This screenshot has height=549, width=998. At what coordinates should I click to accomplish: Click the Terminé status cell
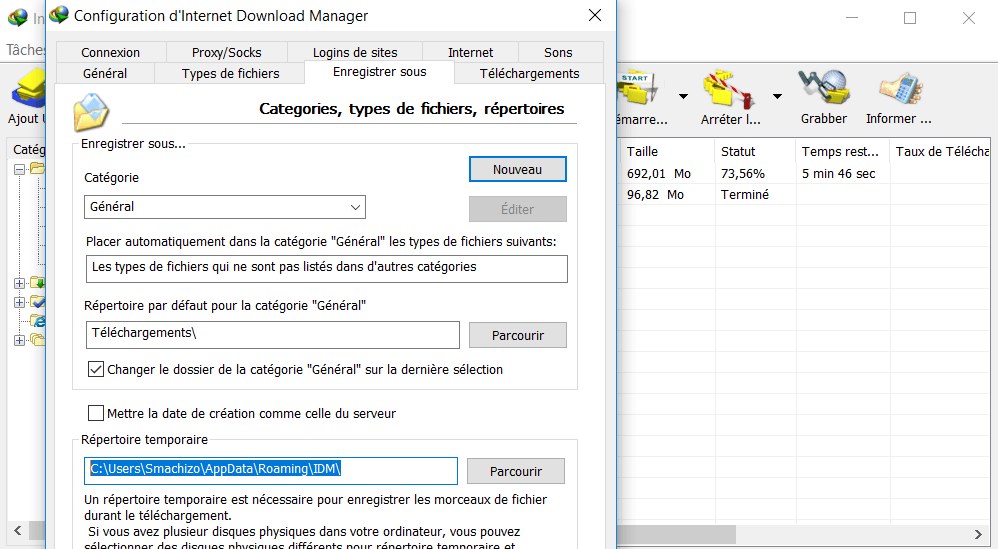(x=745, y=195)
